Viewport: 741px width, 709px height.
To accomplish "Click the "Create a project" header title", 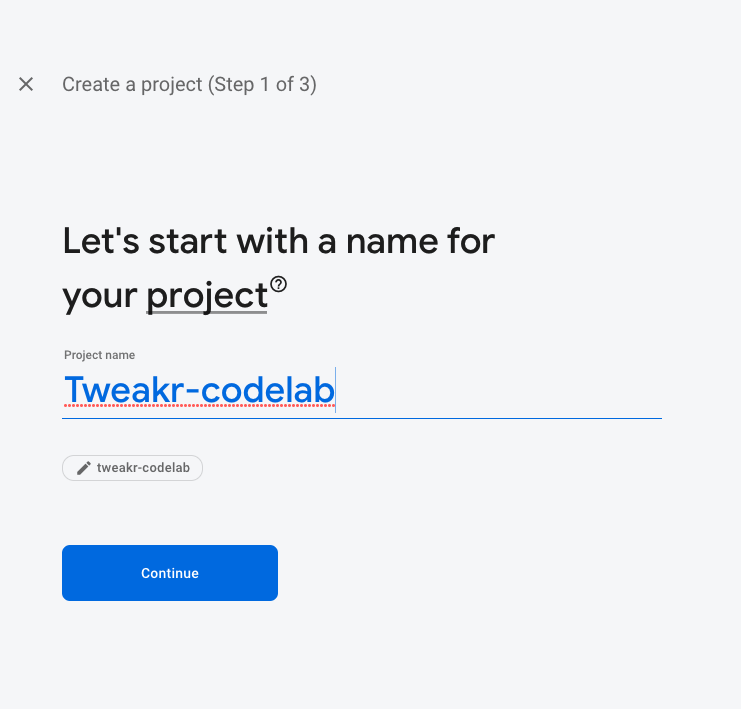I will [132, 85].
